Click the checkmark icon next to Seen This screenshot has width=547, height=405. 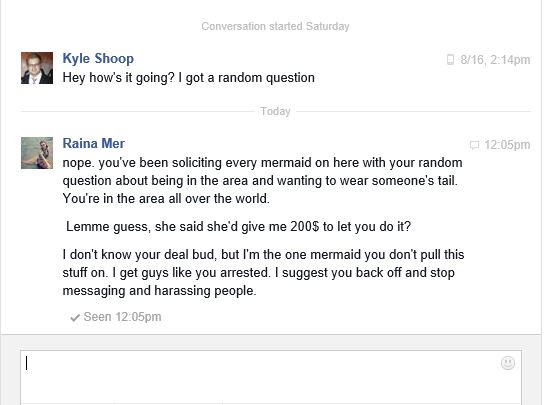pyautogui.click(x=75, y=317)
